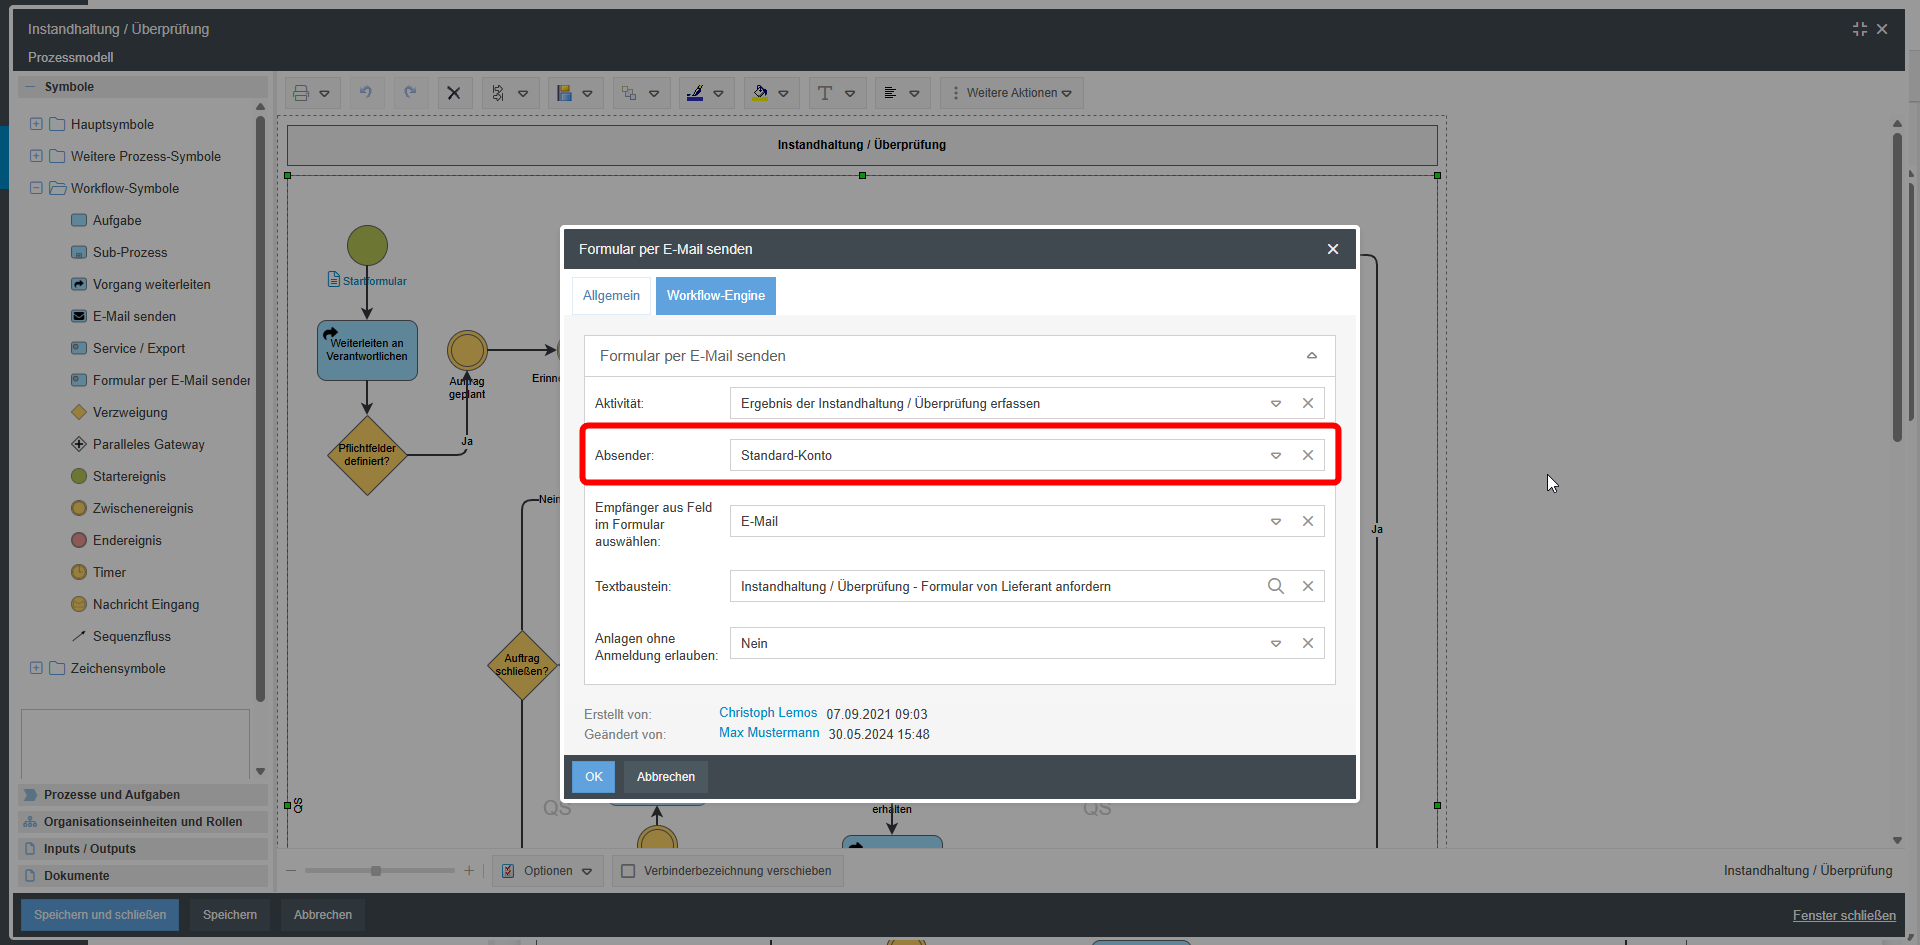Open the Weitere Aktionen menu
The height and width of the screenshot is (945, 1920).
pyautogui.click(x=1012, y=93)
